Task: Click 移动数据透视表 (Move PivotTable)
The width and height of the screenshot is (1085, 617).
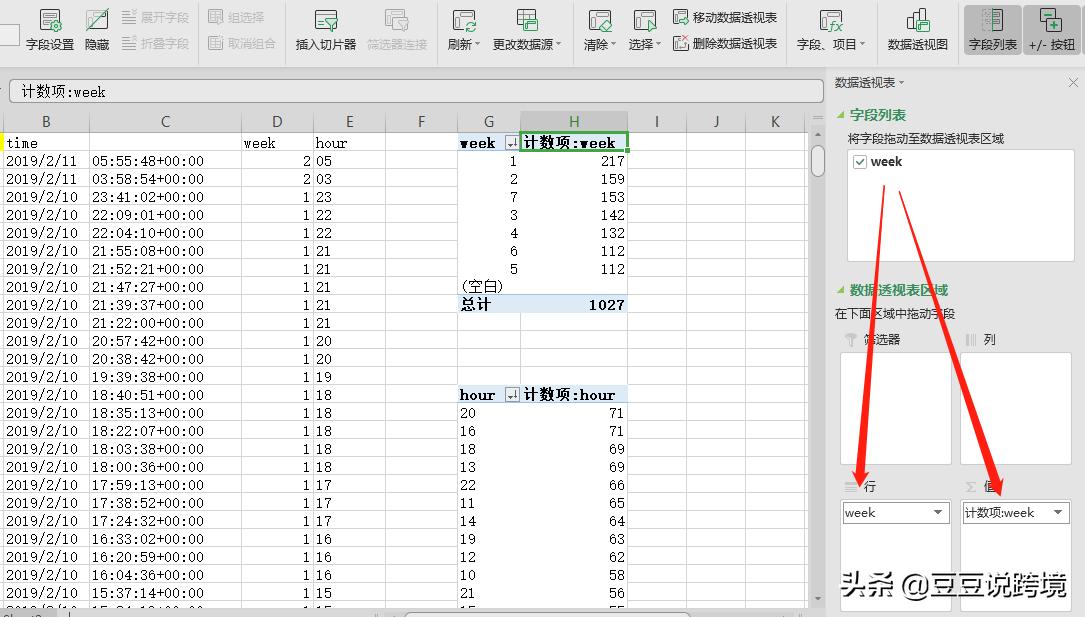Action: pos(725,17)
